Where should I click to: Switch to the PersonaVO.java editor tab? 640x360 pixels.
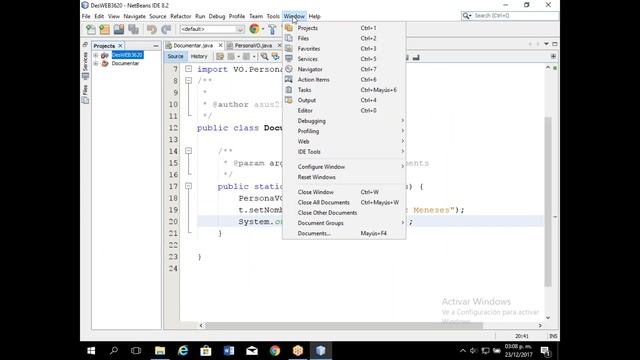253,46
